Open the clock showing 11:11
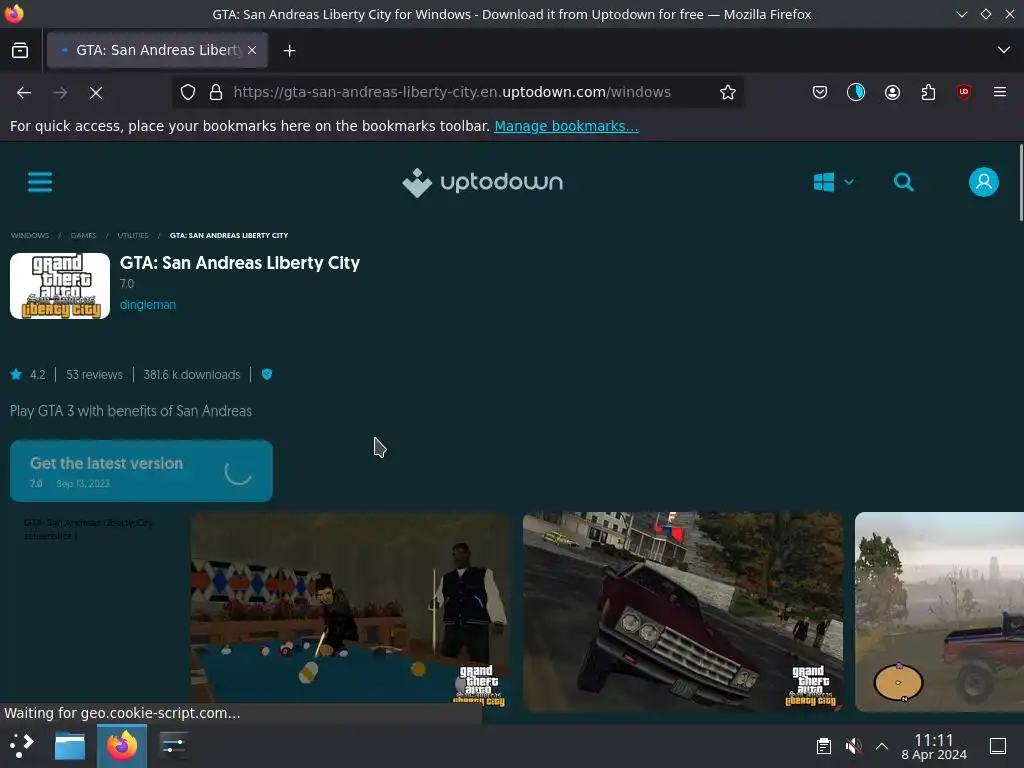1024x768 pixels. [934, 746]
